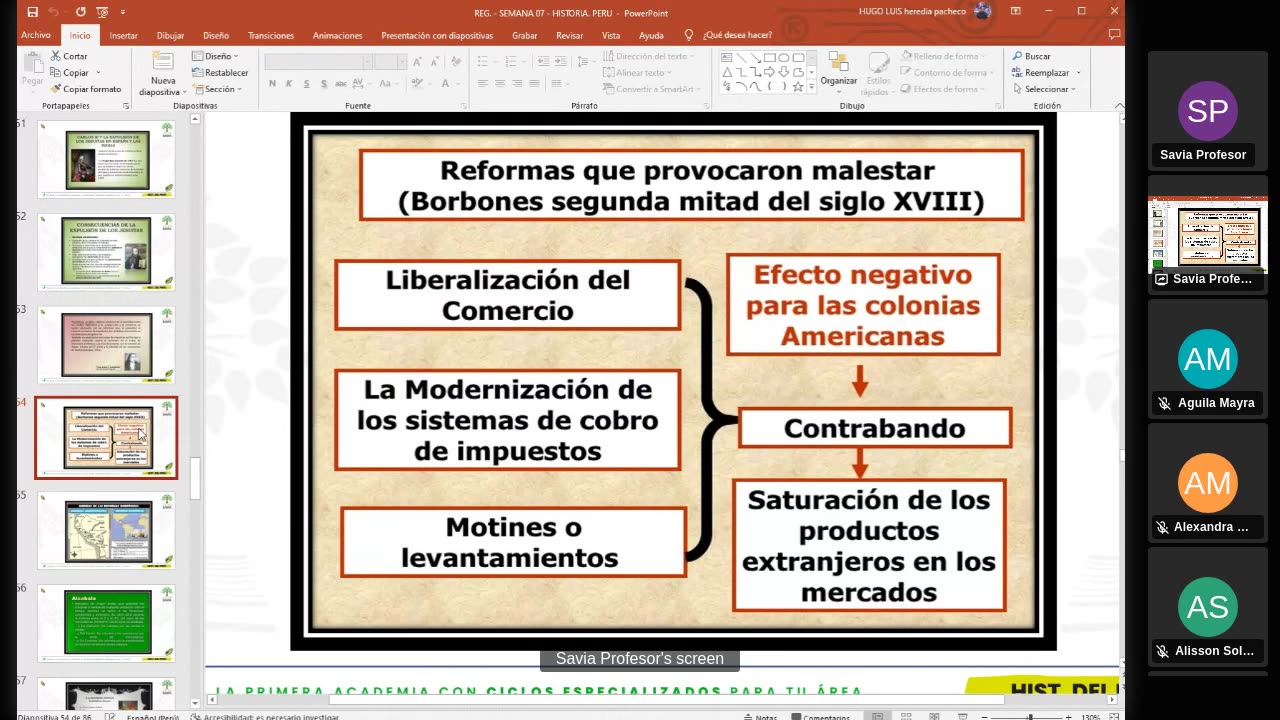The width and height of the screenshot is (1280, 720).
Task: Toggle justify text alignment
Action: pyautogui.click(x=534, y=84)
